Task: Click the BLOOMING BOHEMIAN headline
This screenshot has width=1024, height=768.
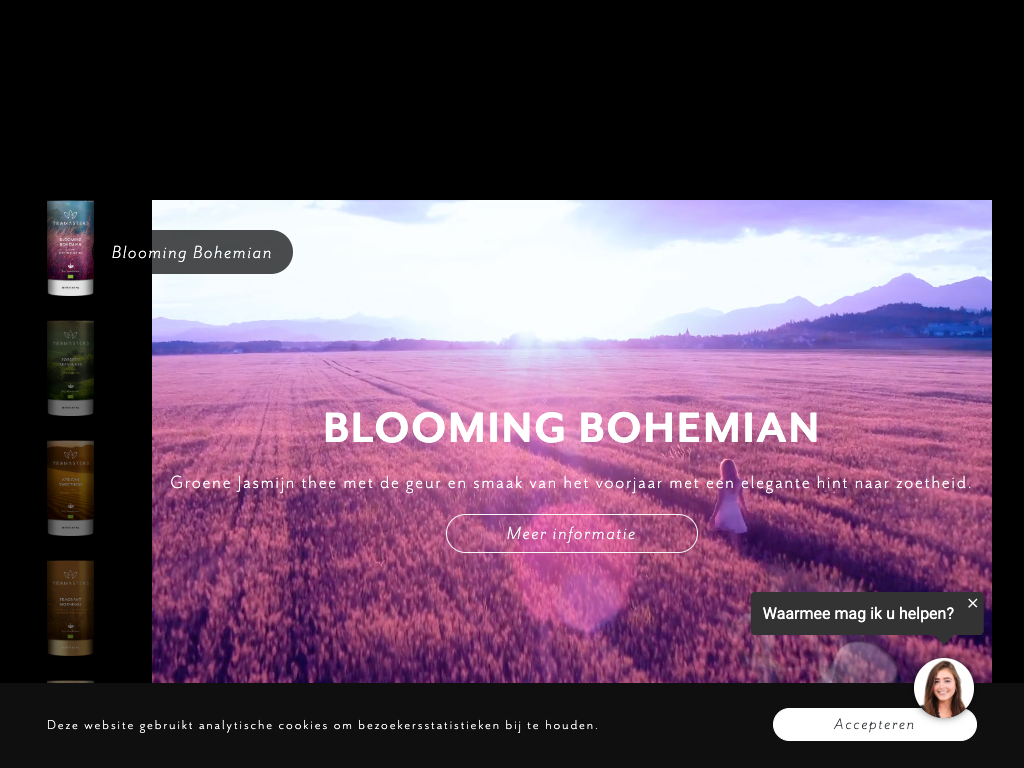Action: [x=571, y=428]
